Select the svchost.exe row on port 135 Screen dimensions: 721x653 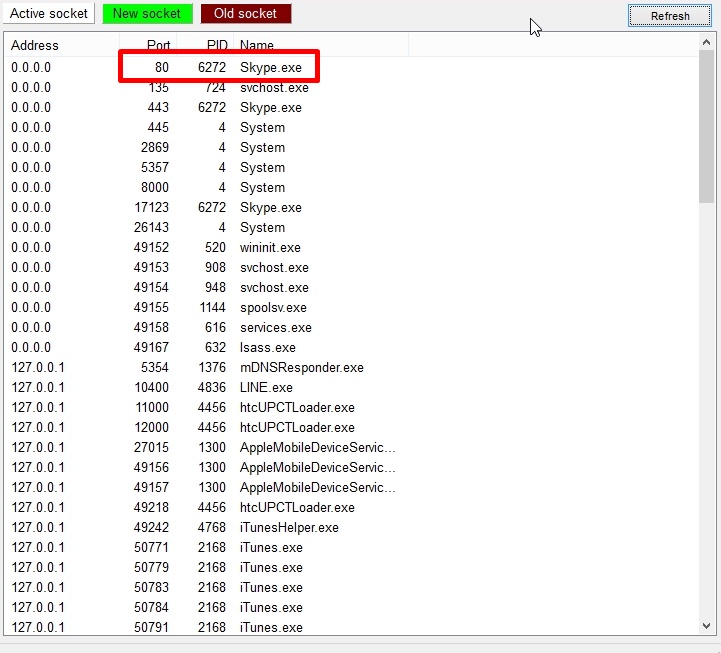[351, 87]
